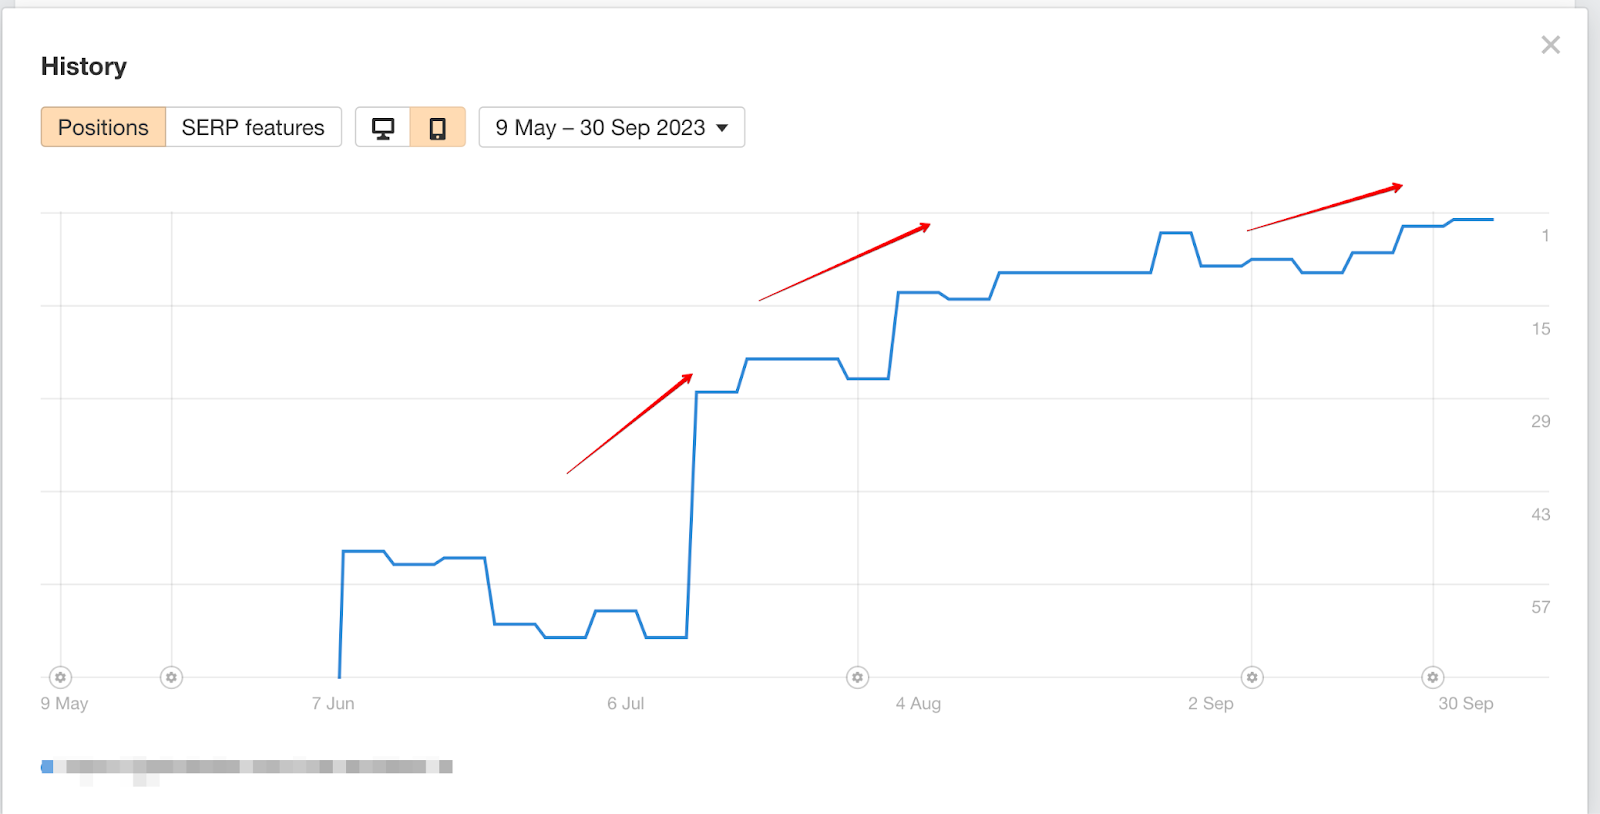Click the blue legend color swatch
The width and height of the screenshot is (1600, 814).
coord(47,767)
